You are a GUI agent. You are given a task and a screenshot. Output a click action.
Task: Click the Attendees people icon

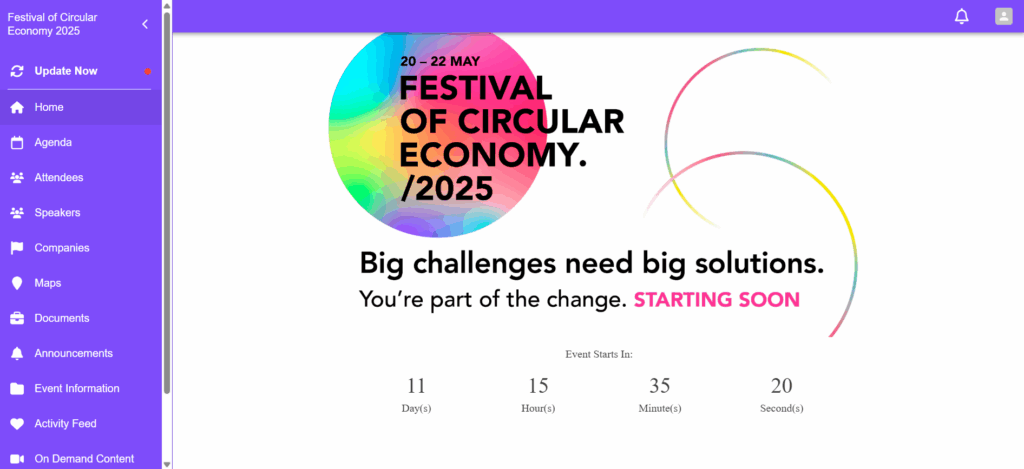click(x=17, y=178)
